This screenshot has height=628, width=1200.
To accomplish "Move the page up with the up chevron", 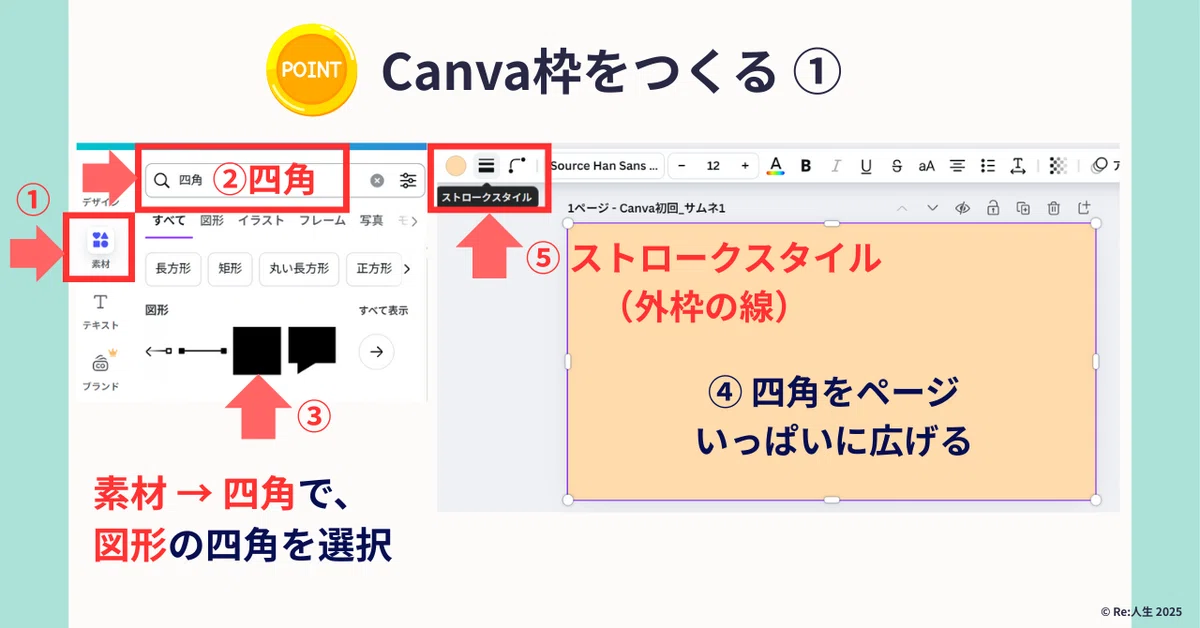I will pos(902,208).
